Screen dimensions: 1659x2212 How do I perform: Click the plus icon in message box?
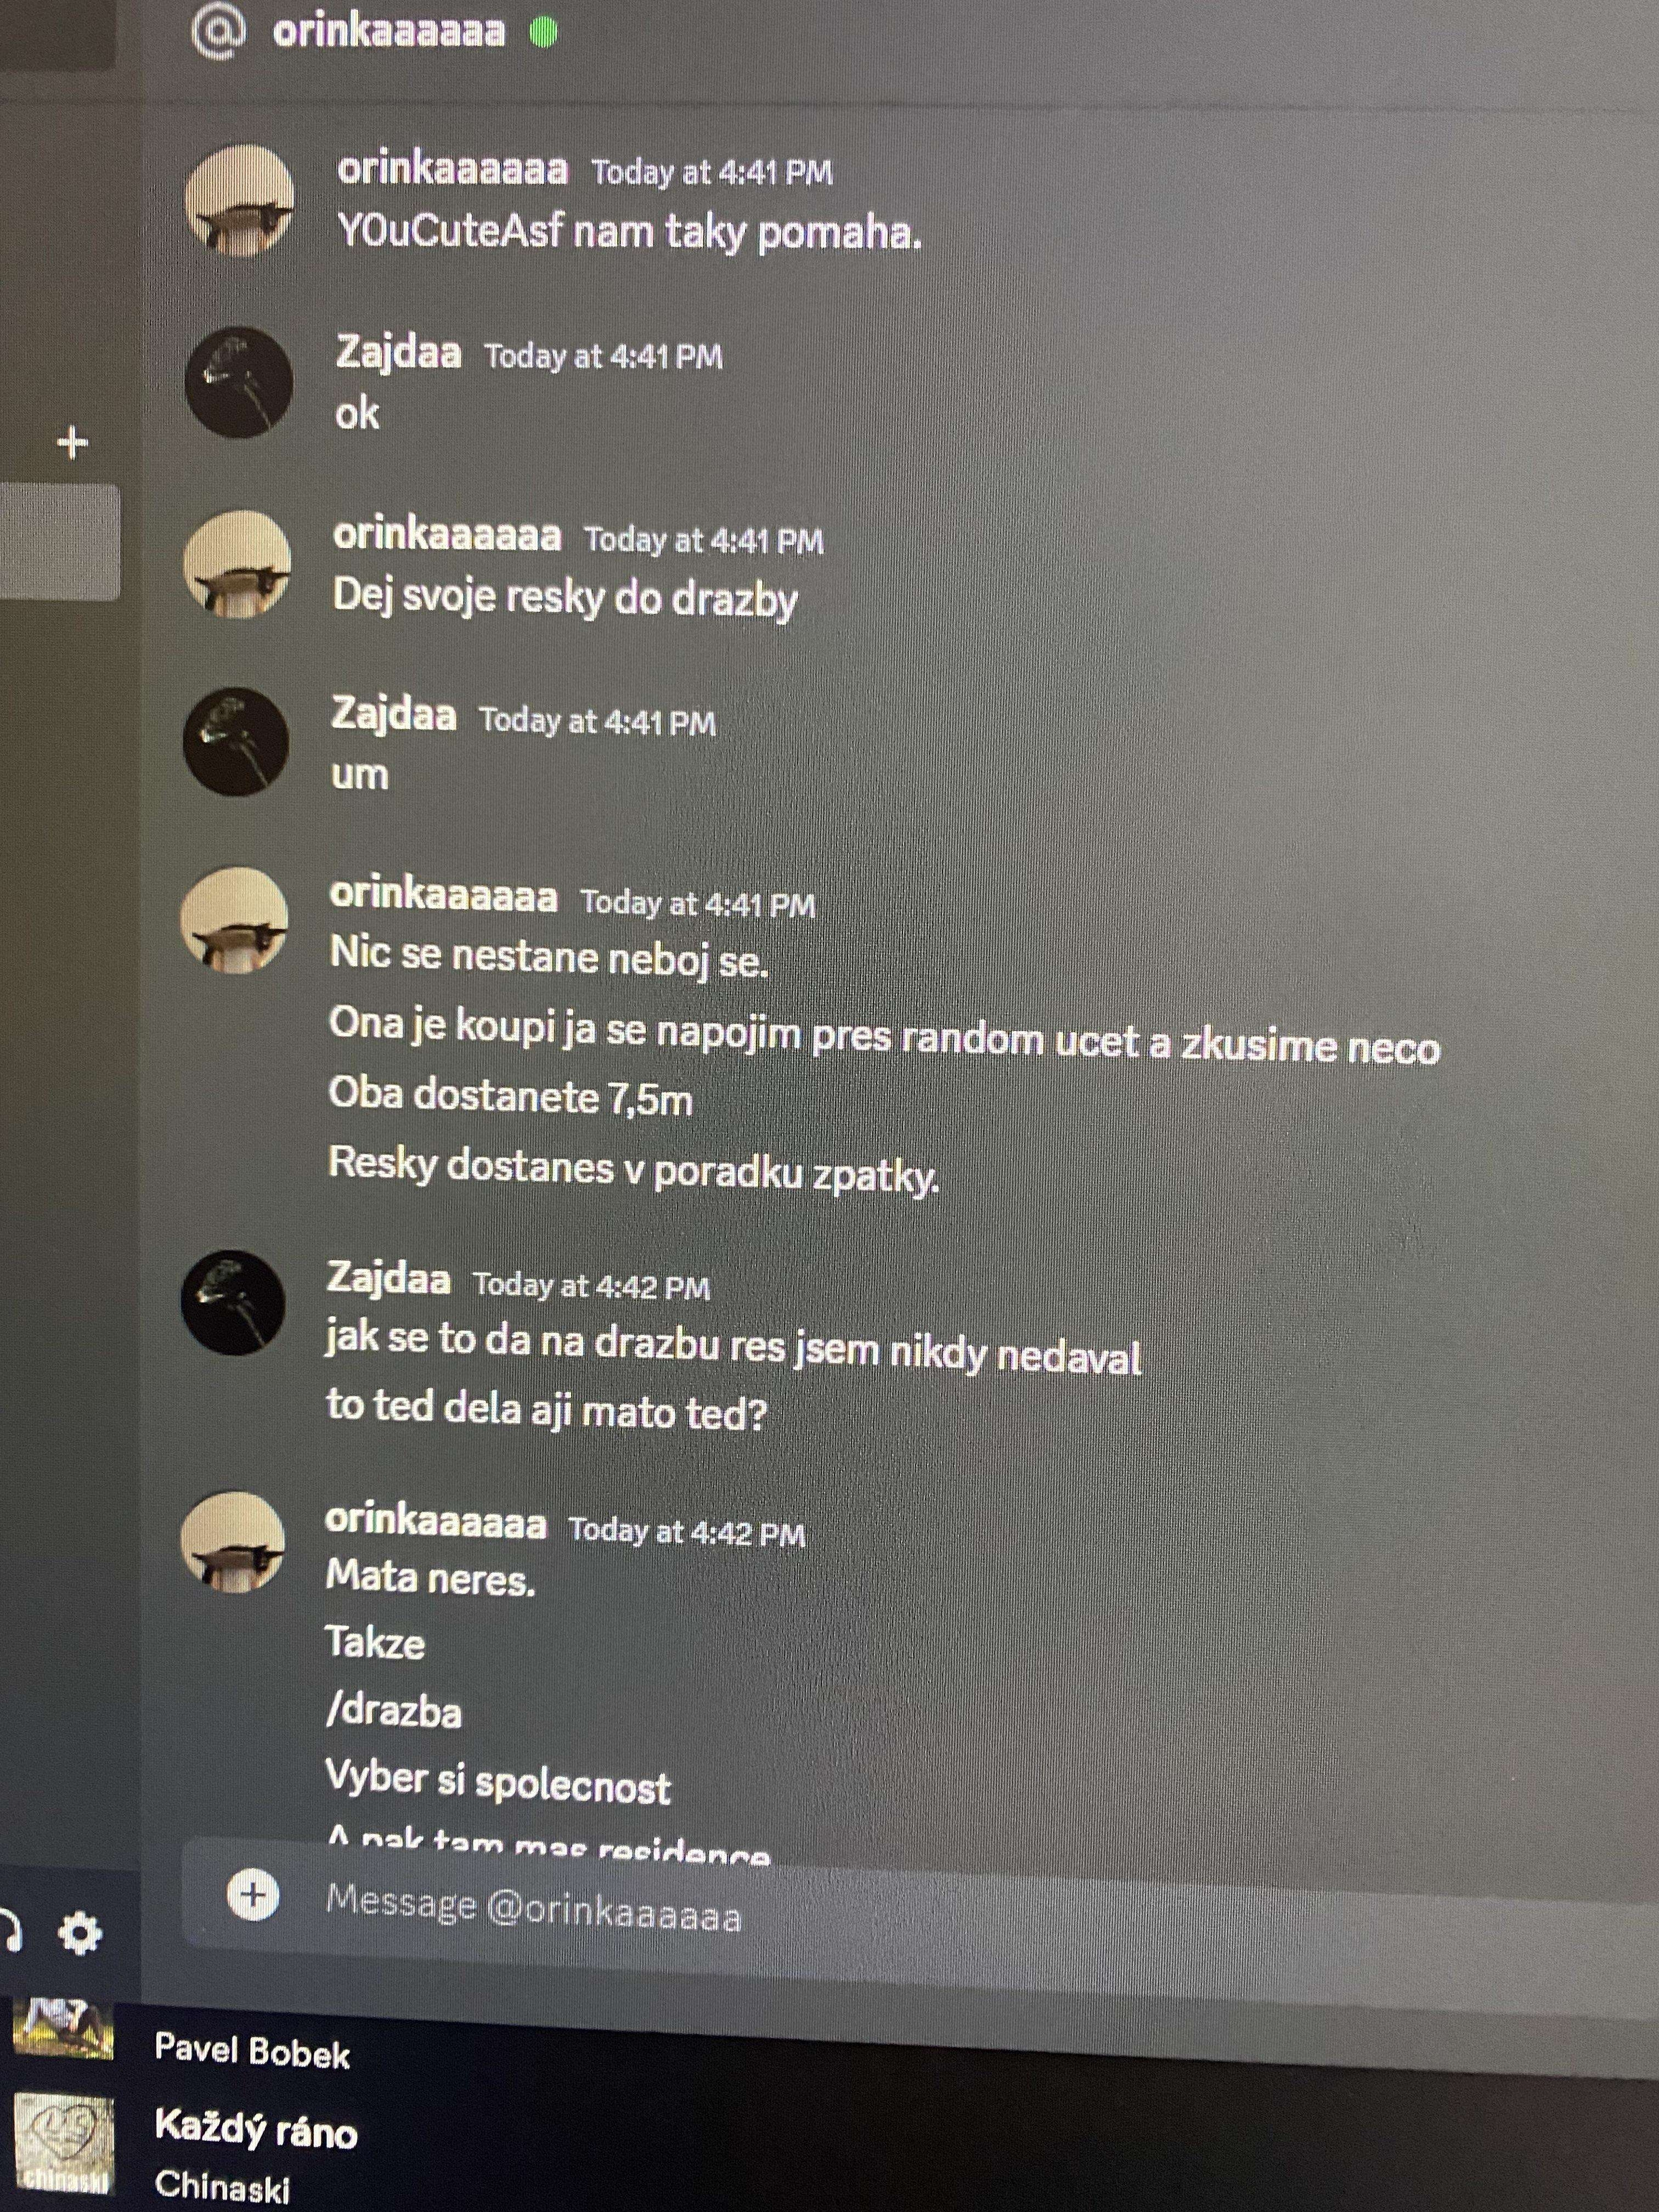[x=253, y=1893]
